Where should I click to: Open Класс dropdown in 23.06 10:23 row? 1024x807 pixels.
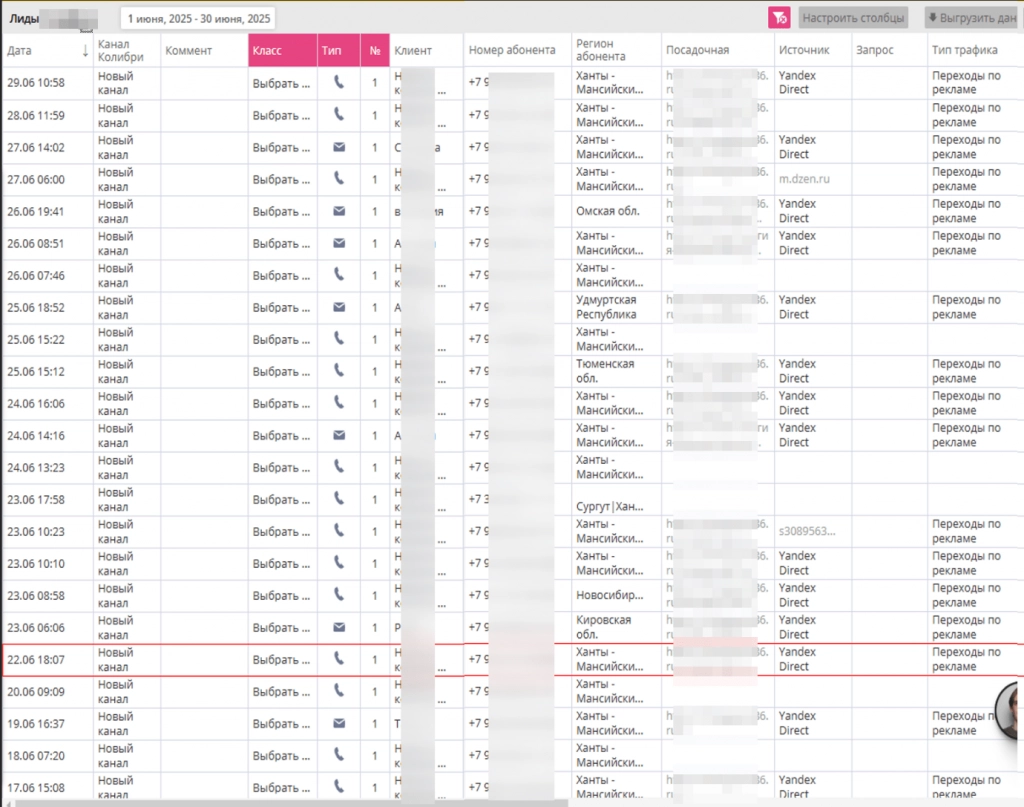point(281,531)
